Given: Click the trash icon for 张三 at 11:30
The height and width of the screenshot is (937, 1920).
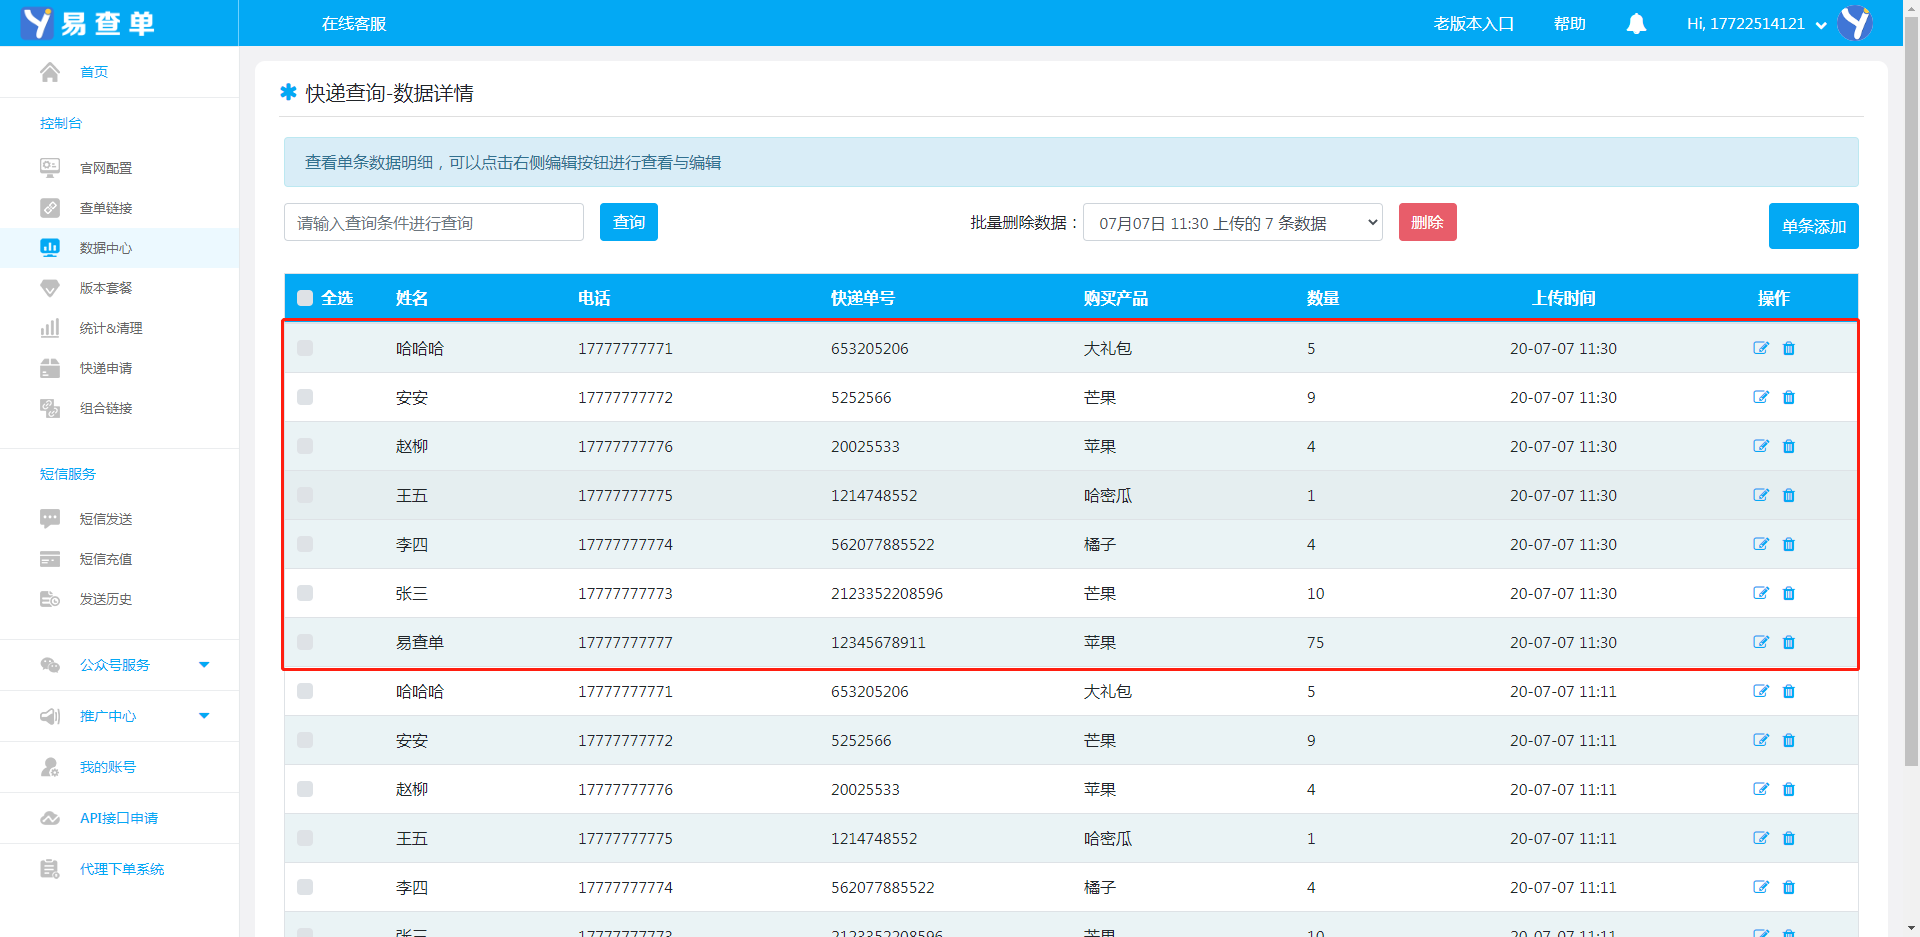Looking at the screenshot, I should (1789, 593).
